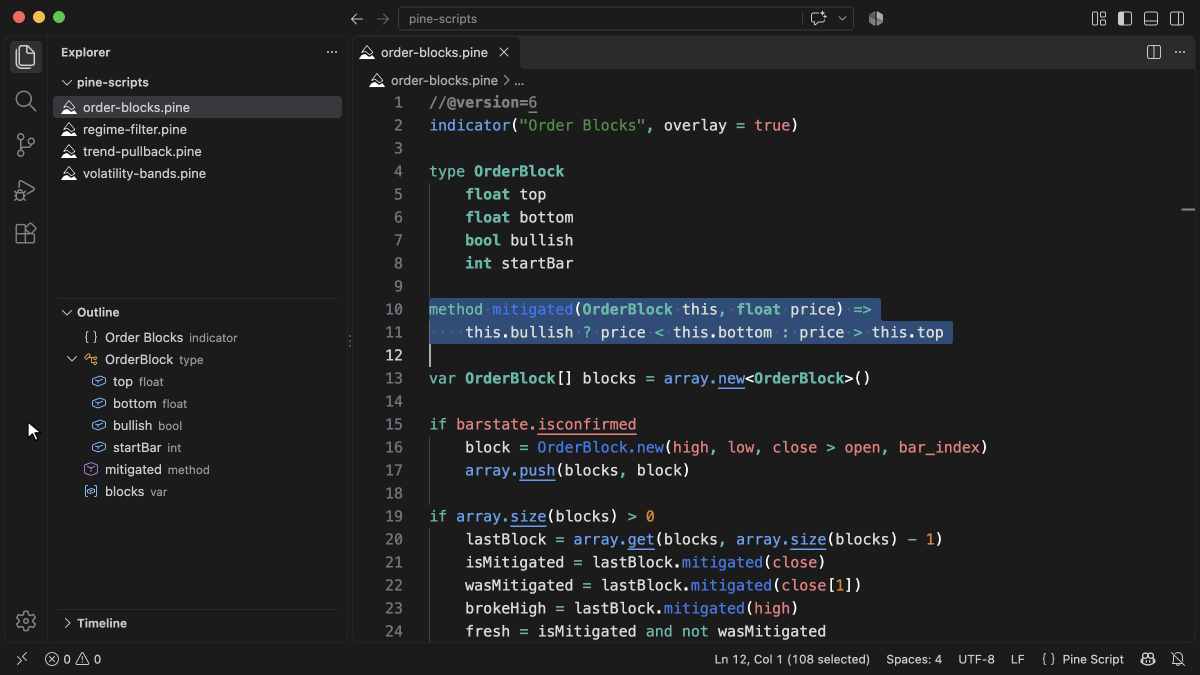Viewport: 1200px width, 675px height.
Task: Collapse the OrderBlock type in Outline
Action: pyautogui.click(x=72, y=359)
